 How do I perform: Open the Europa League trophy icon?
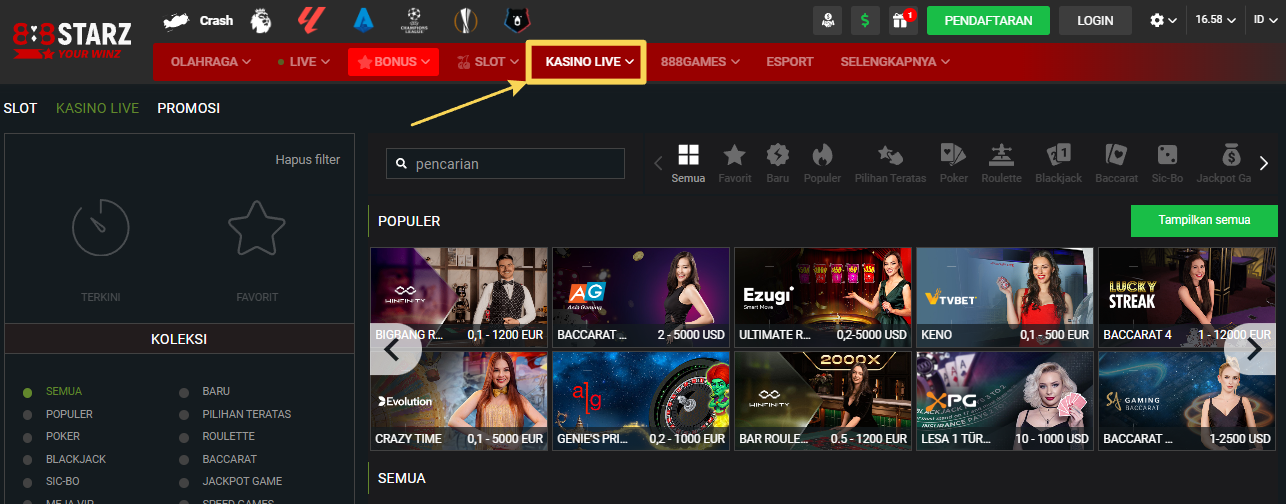465,19
